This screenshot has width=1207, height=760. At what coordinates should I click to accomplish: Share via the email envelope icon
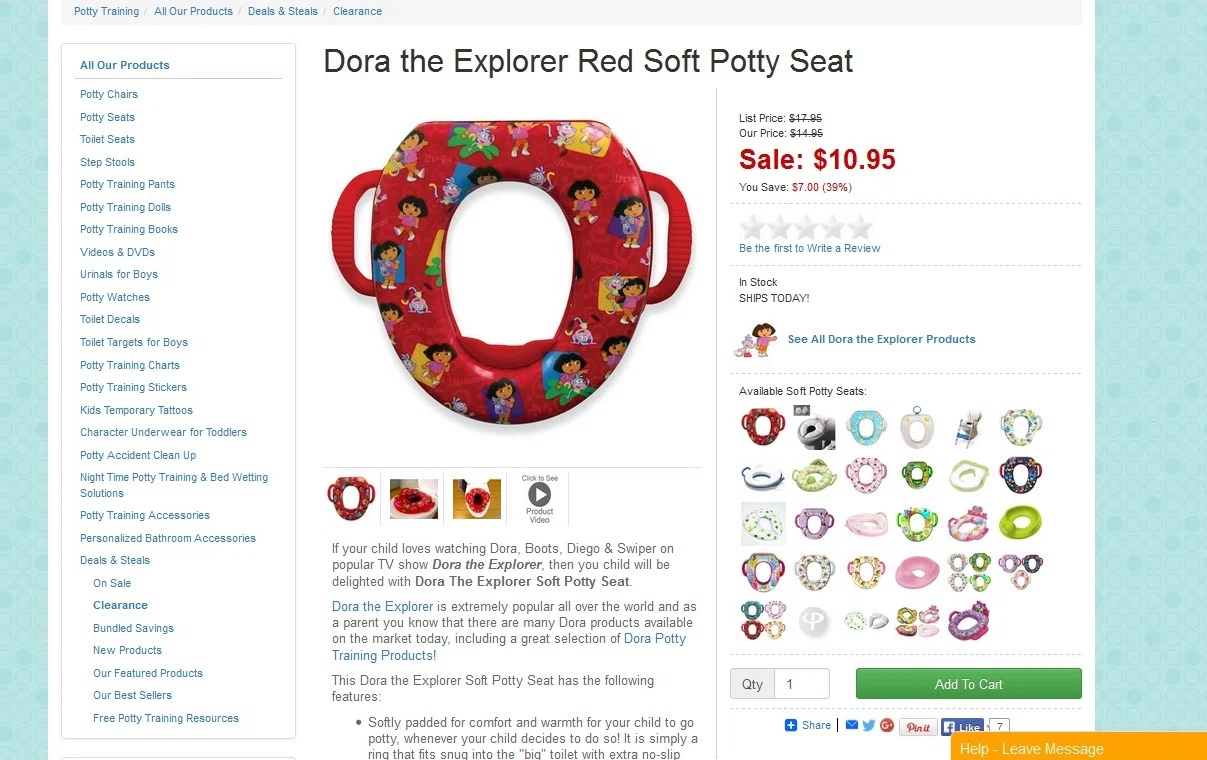(852, 725)
